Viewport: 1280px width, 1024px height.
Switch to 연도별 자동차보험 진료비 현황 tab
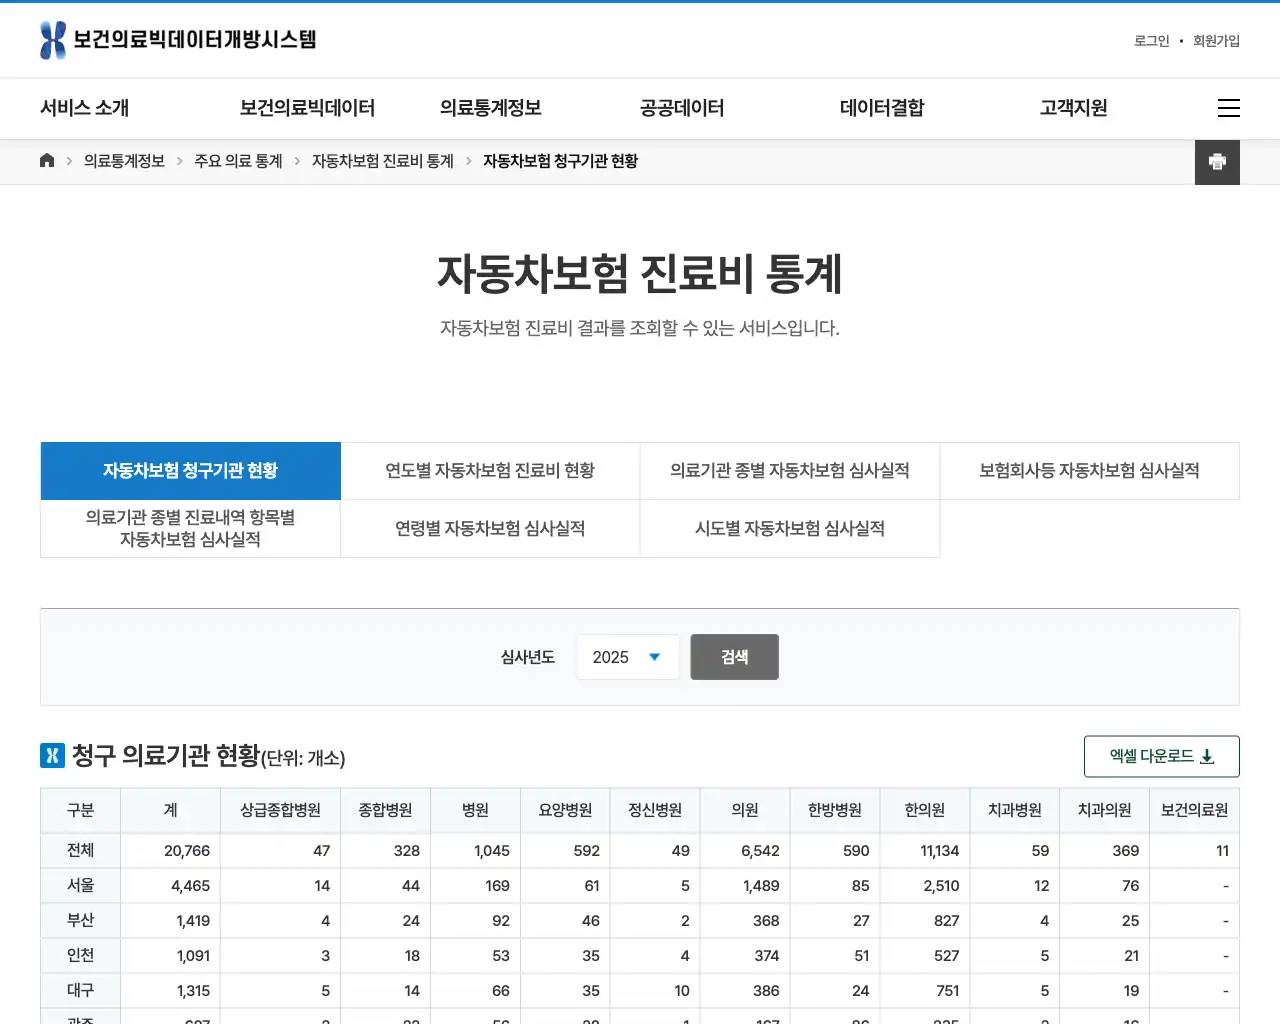[490, 471]
